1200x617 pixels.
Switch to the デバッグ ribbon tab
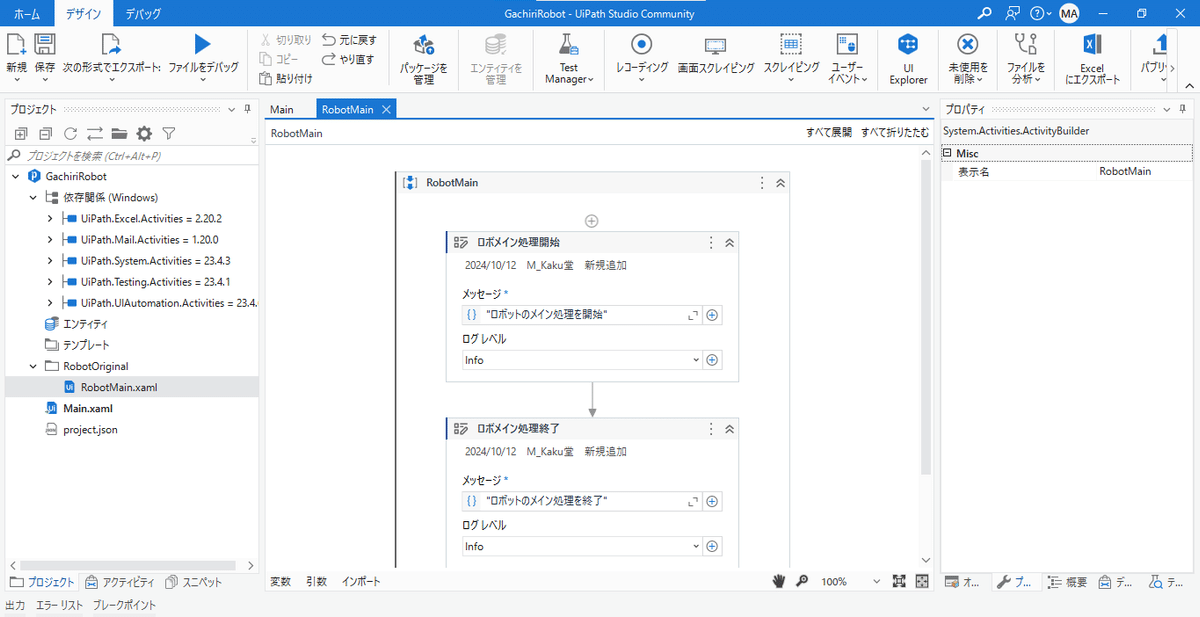pos(143,14)
